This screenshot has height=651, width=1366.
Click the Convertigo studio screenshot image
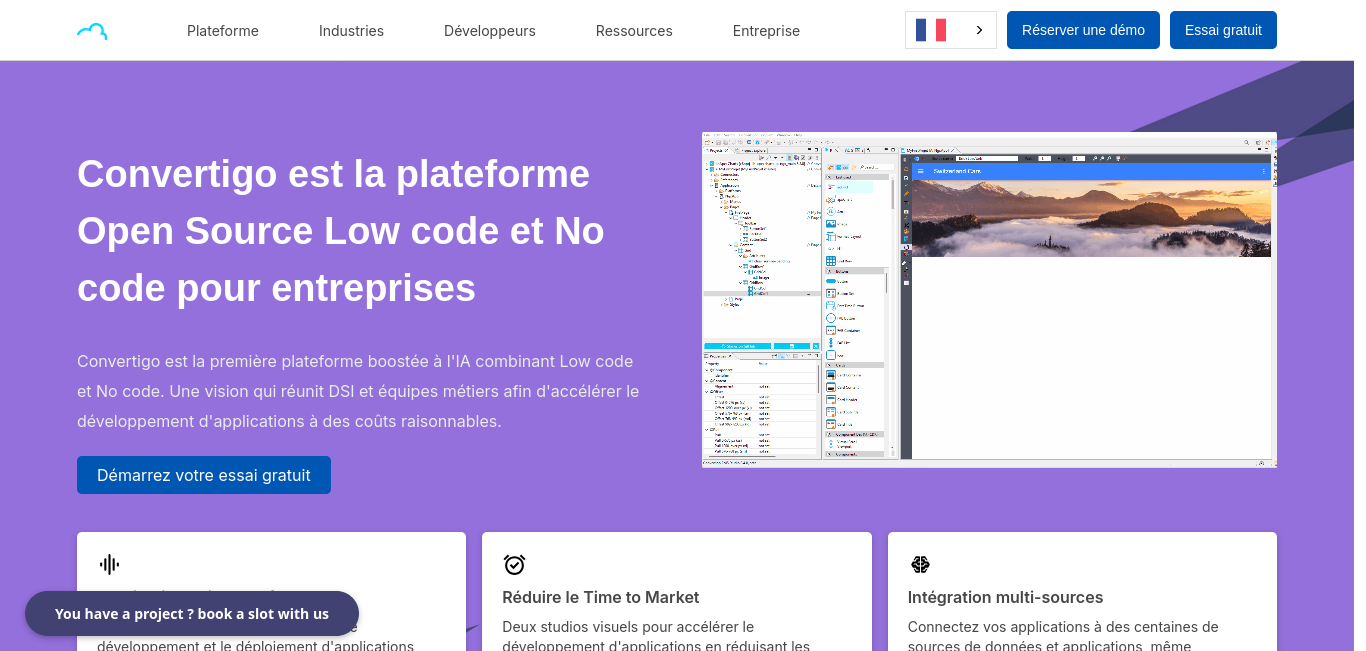tap(989, 300)
